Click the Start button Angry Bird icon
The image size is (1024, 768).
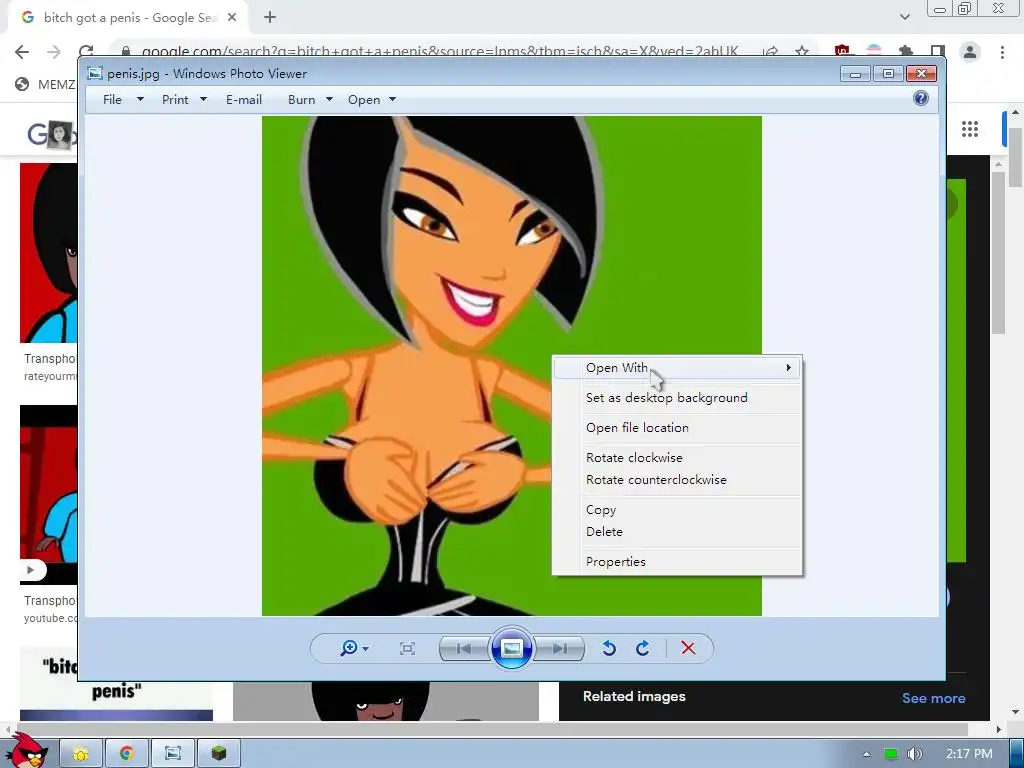(x=27, y=750)
